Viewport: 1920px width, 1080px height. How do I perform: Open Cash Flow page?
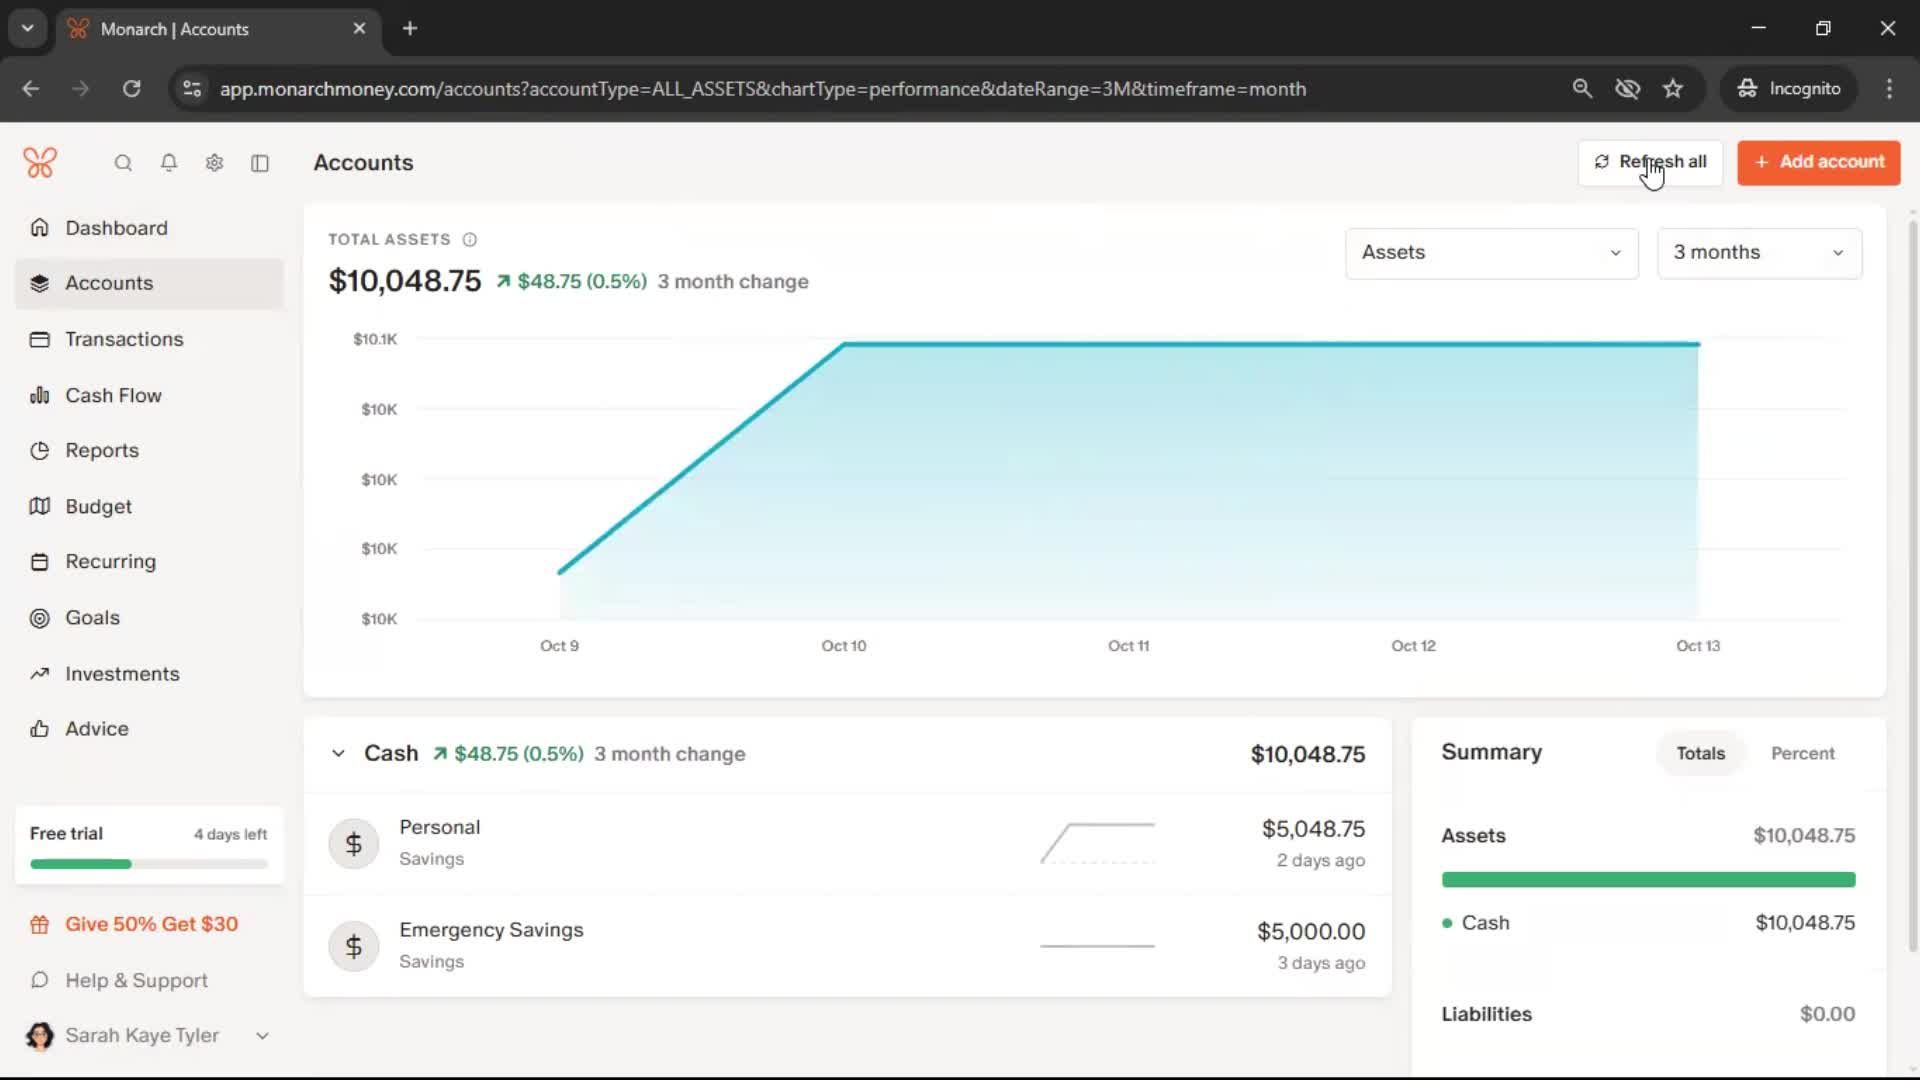(x=113, y=395)
